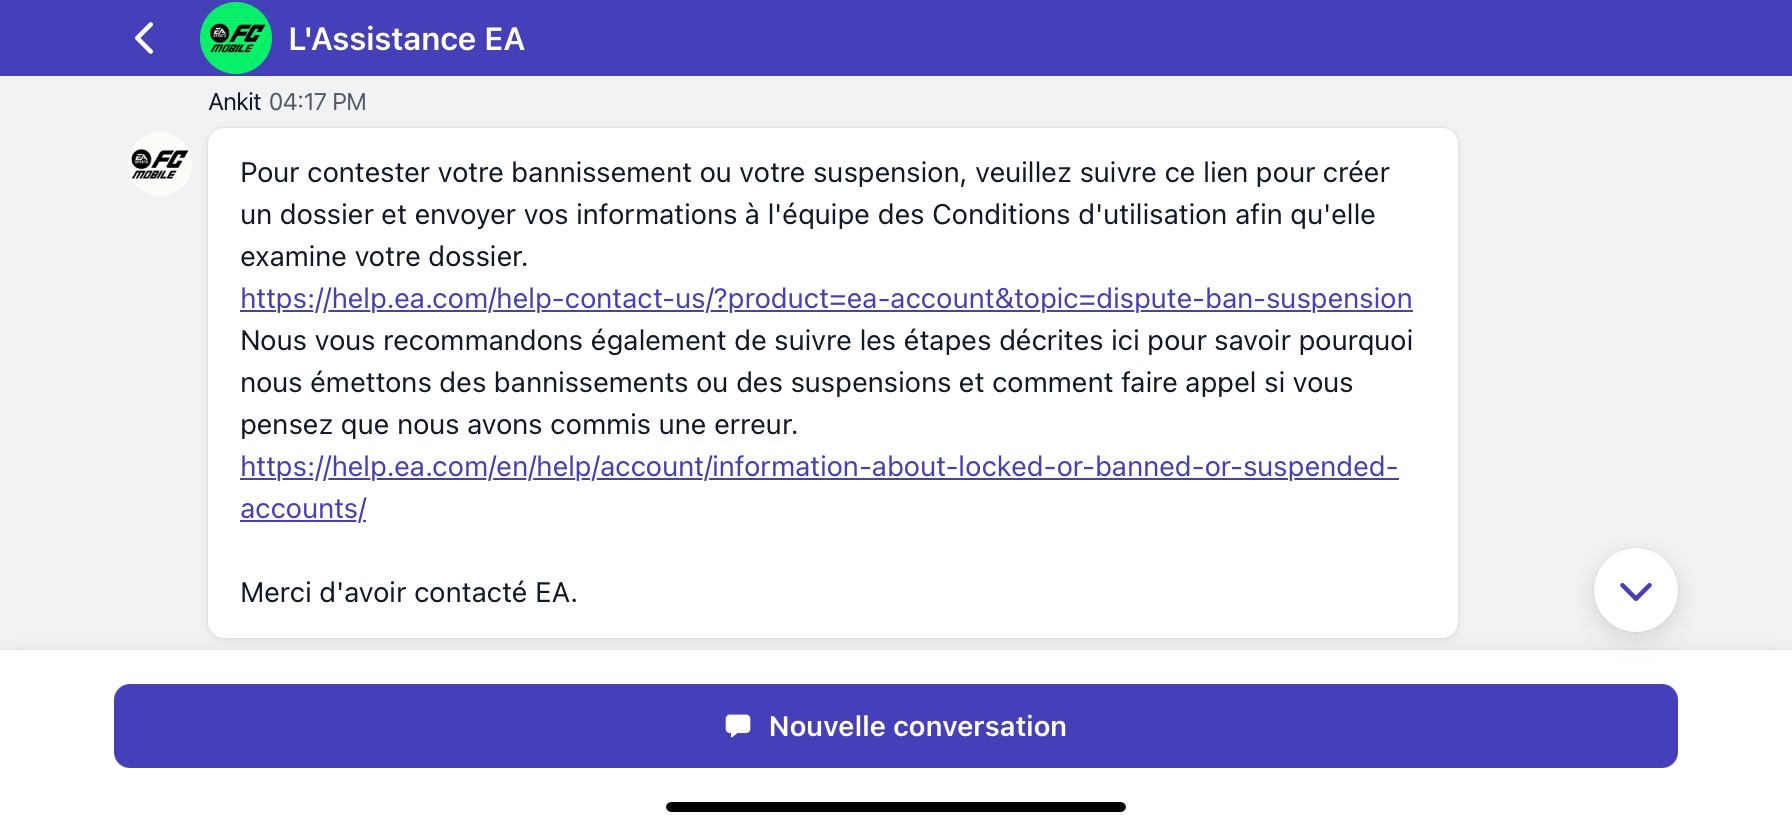1792x828 pixels.
Task: Tap the "L'Assistance EA" header title
Action: [406, 39]
